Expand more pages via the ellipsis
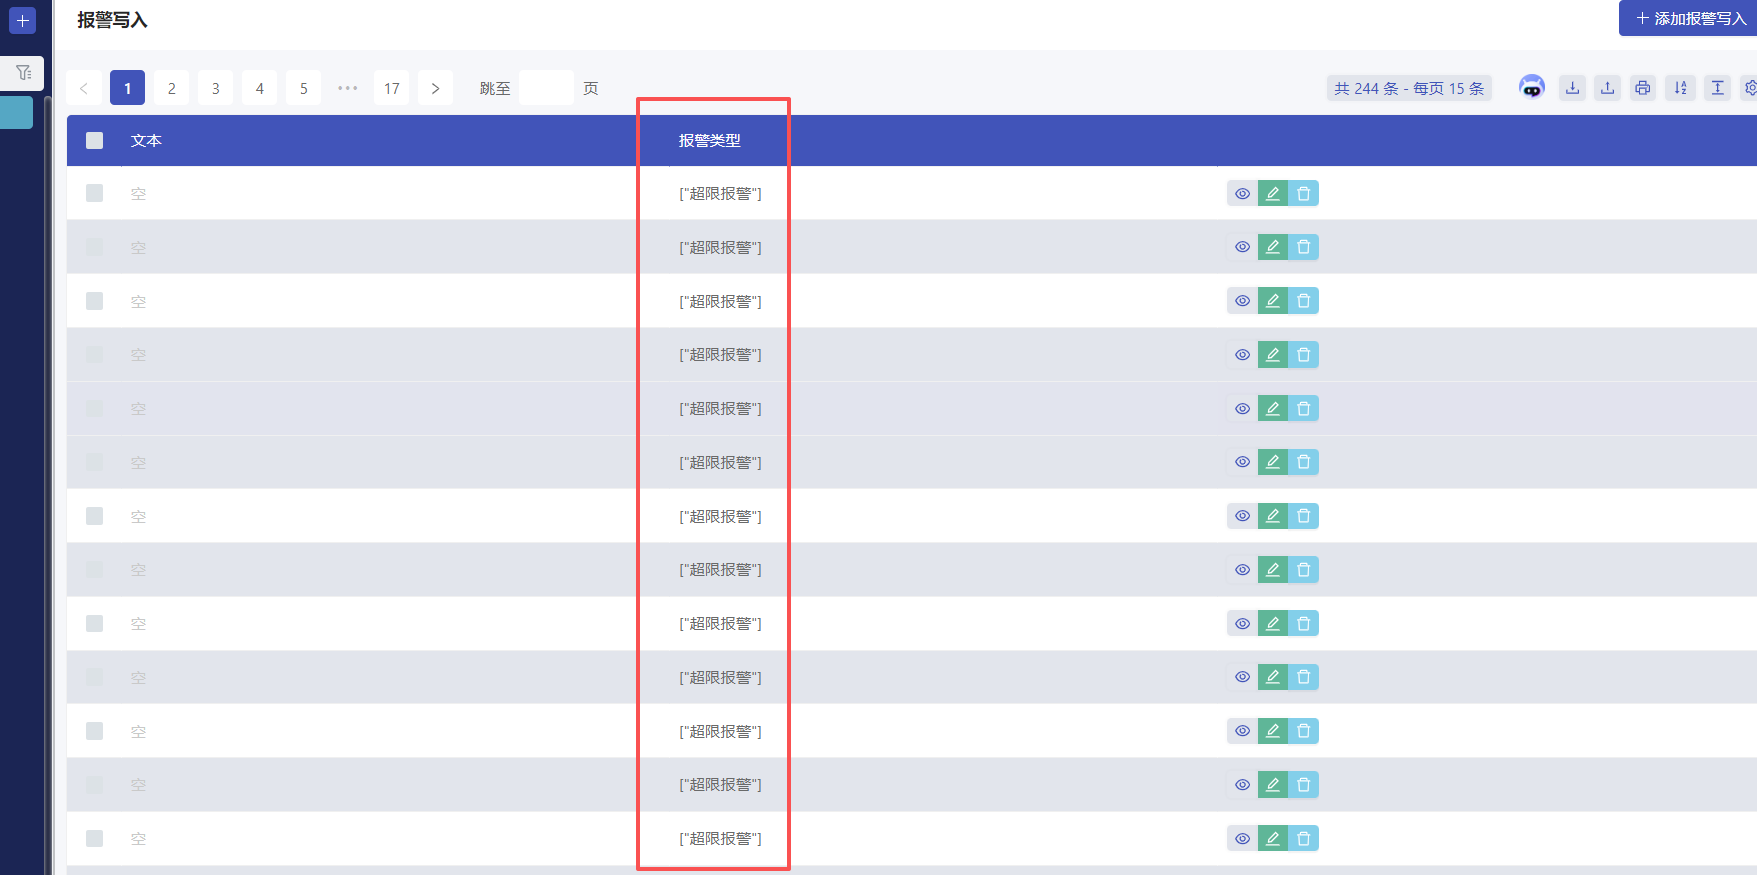1757x875 pixels. 347,88
